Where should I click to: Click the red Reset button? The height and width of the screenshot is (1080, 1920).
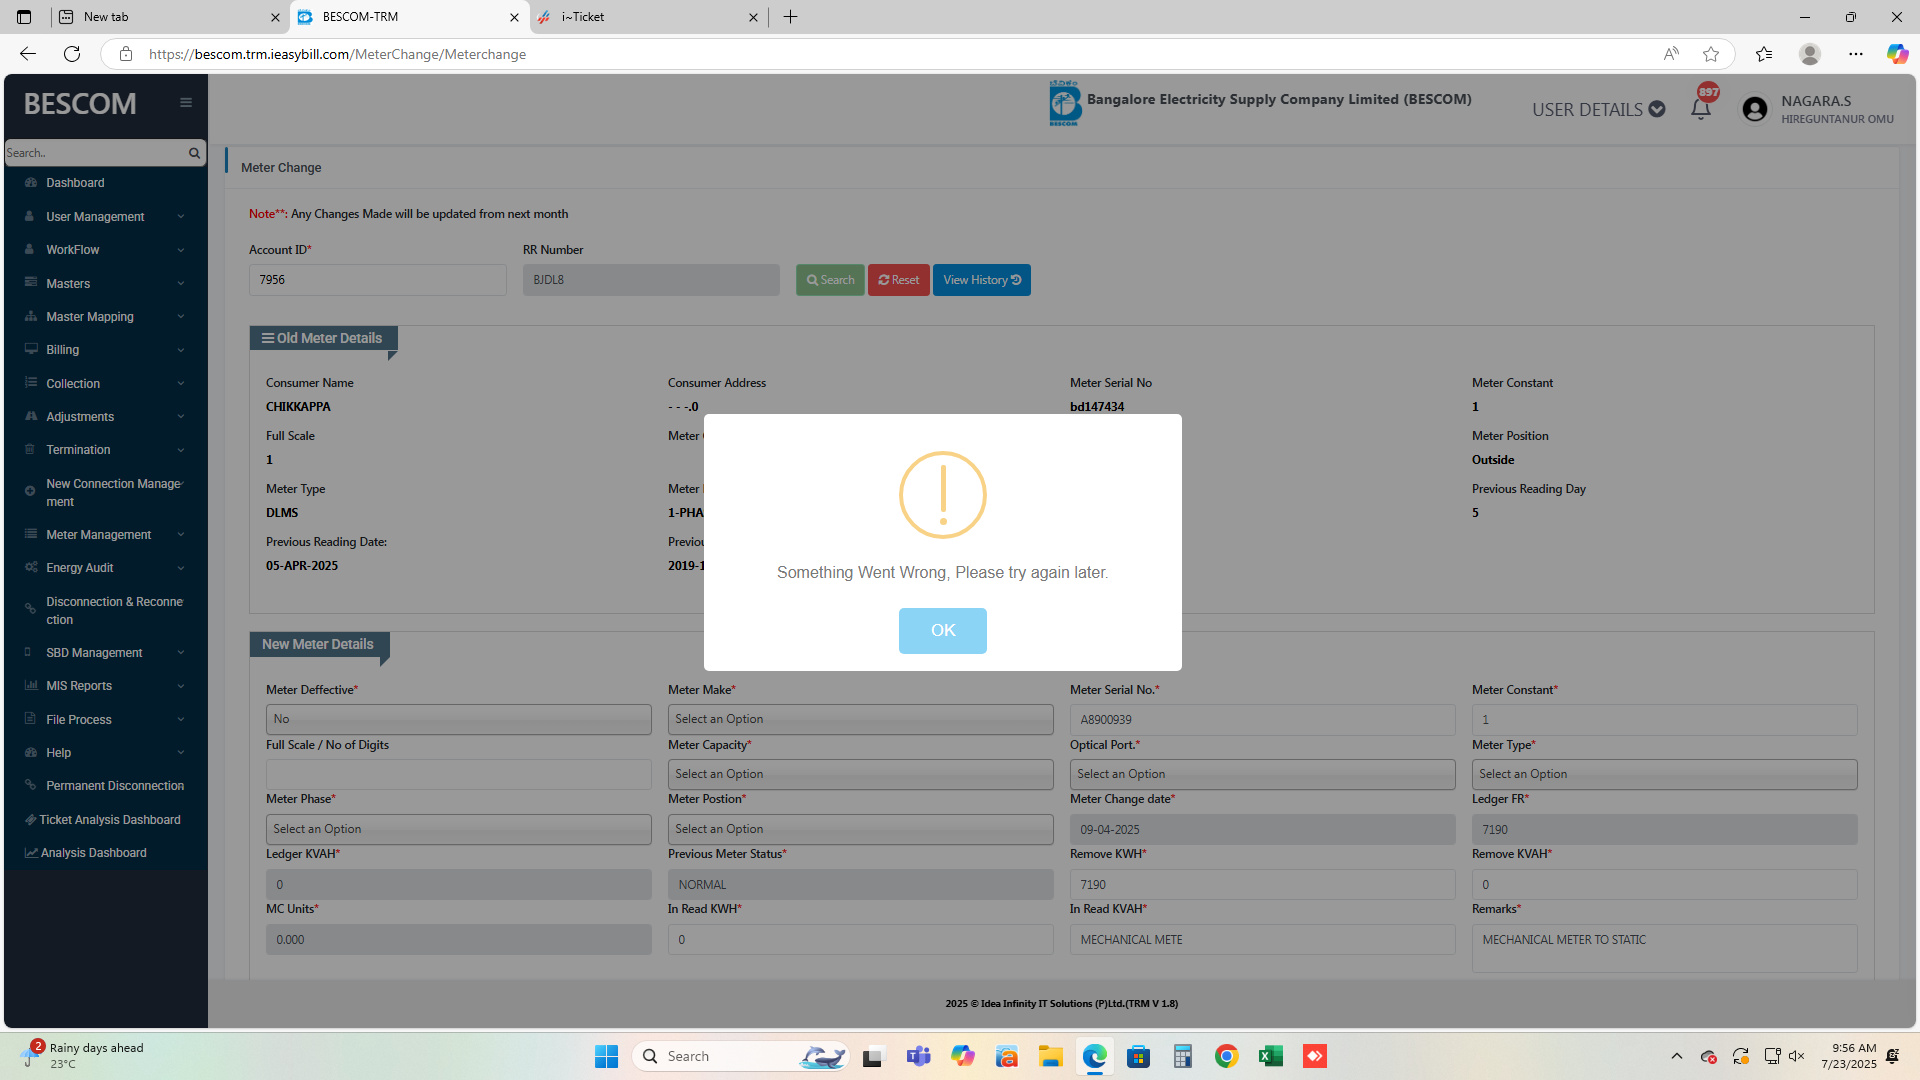click(898, 280)
